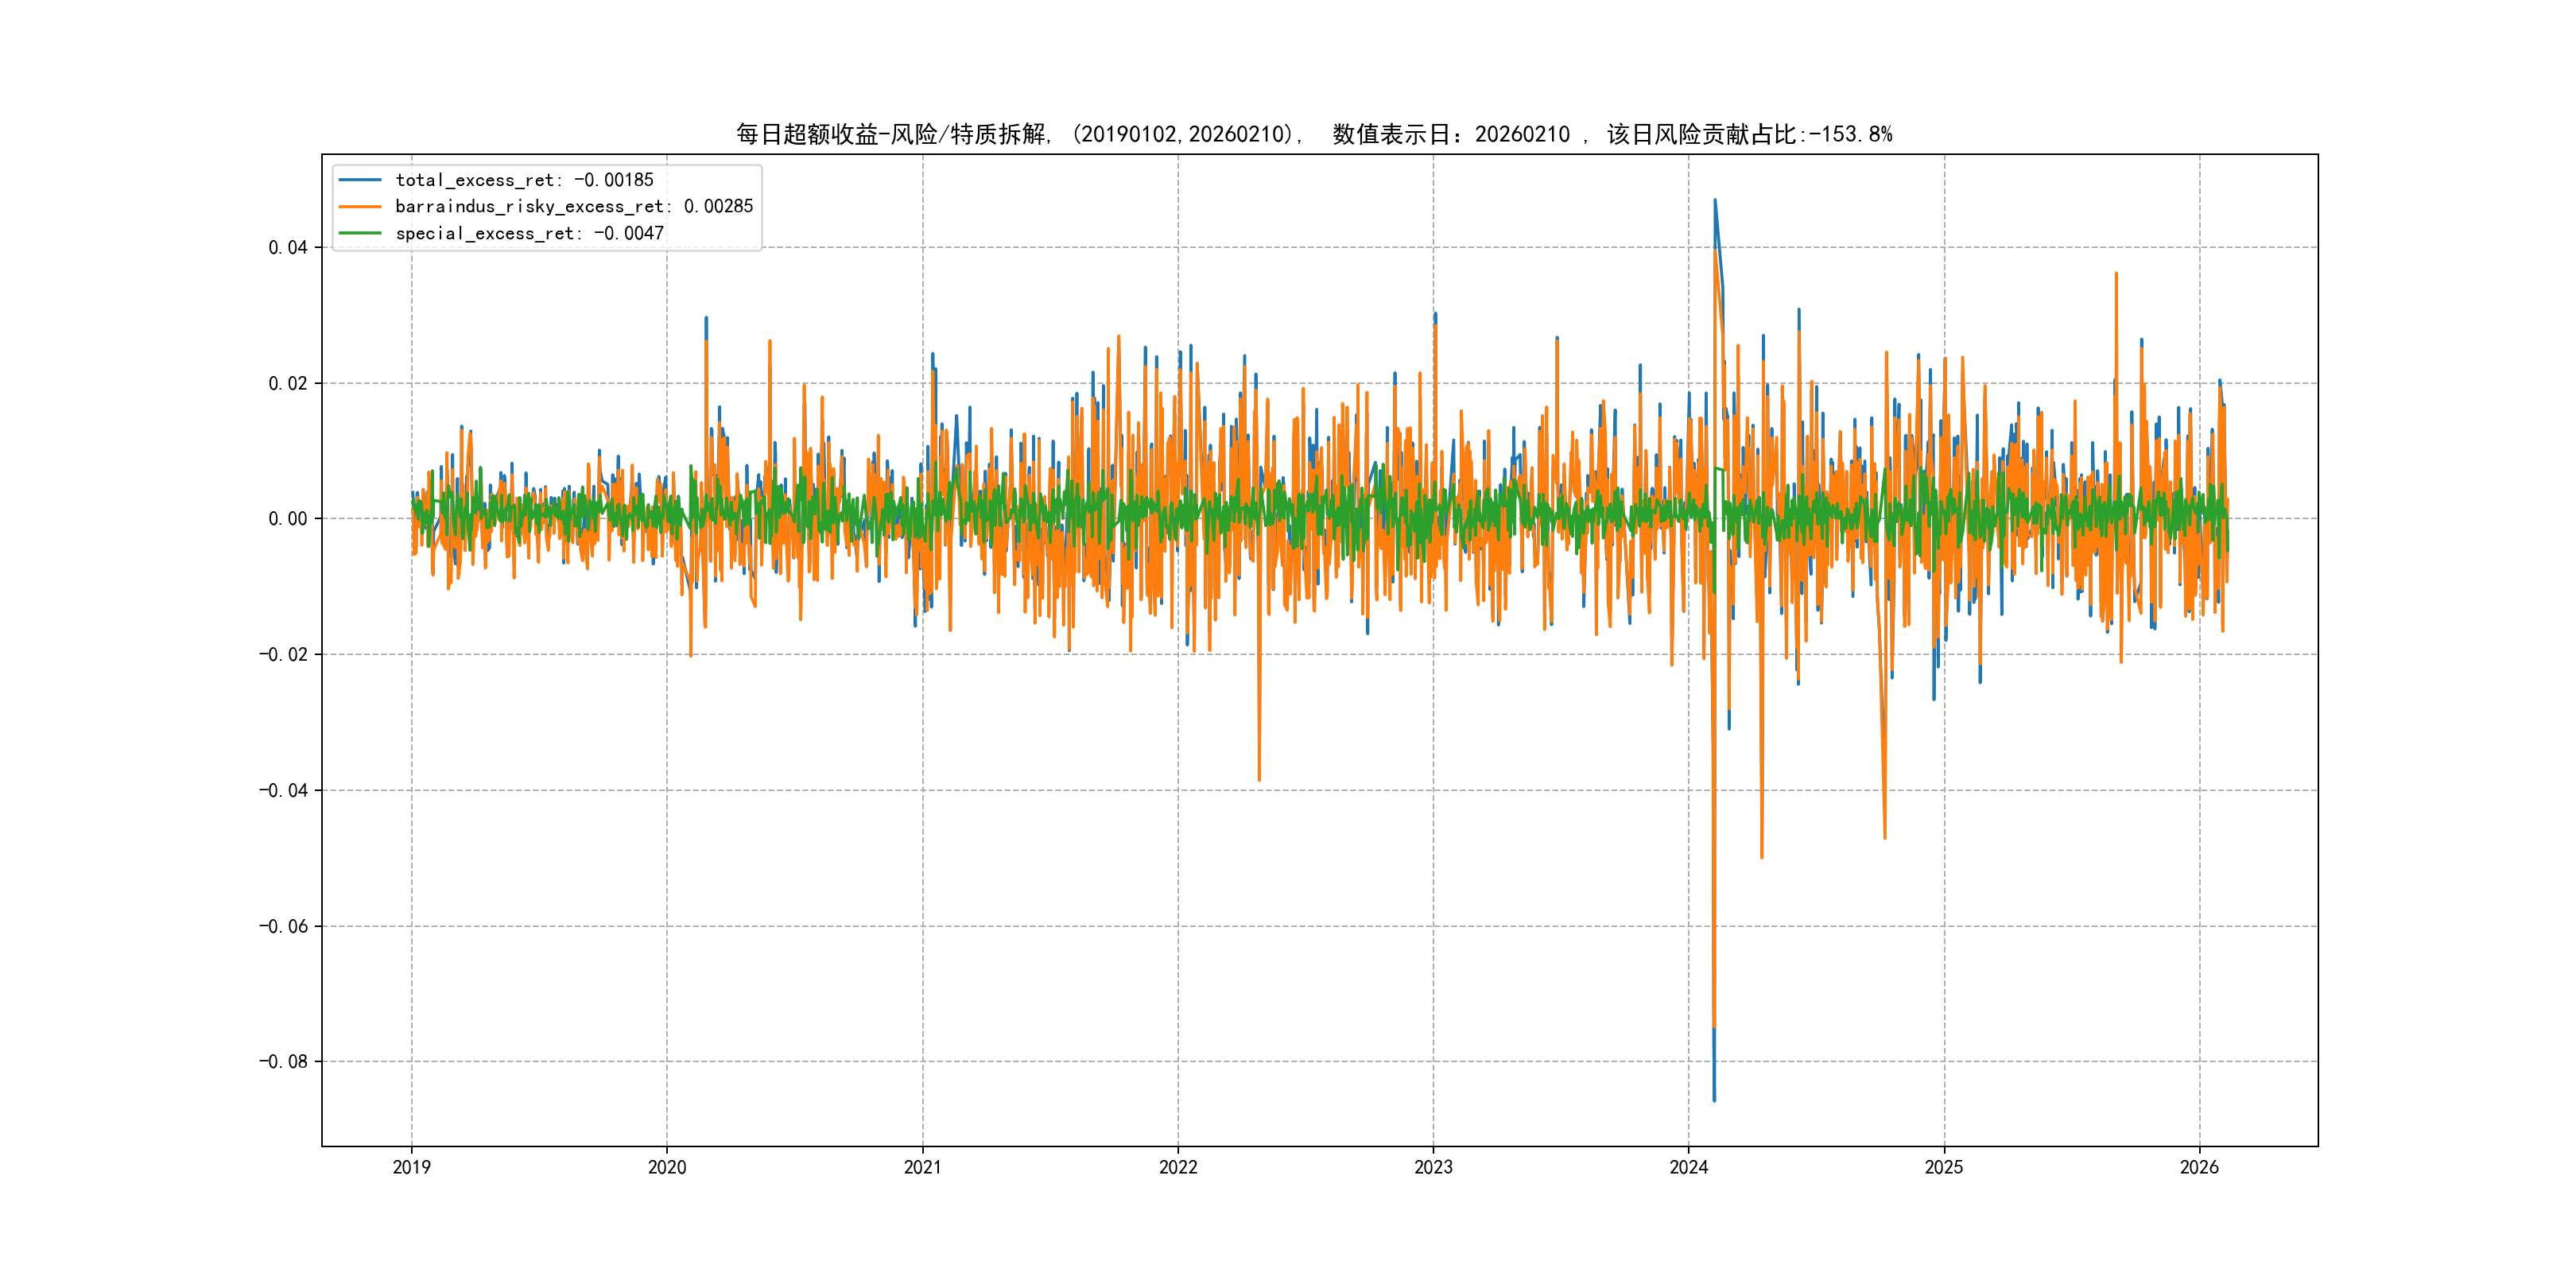Click the 2023 x-axis tick label

tap(1433, 1167)
